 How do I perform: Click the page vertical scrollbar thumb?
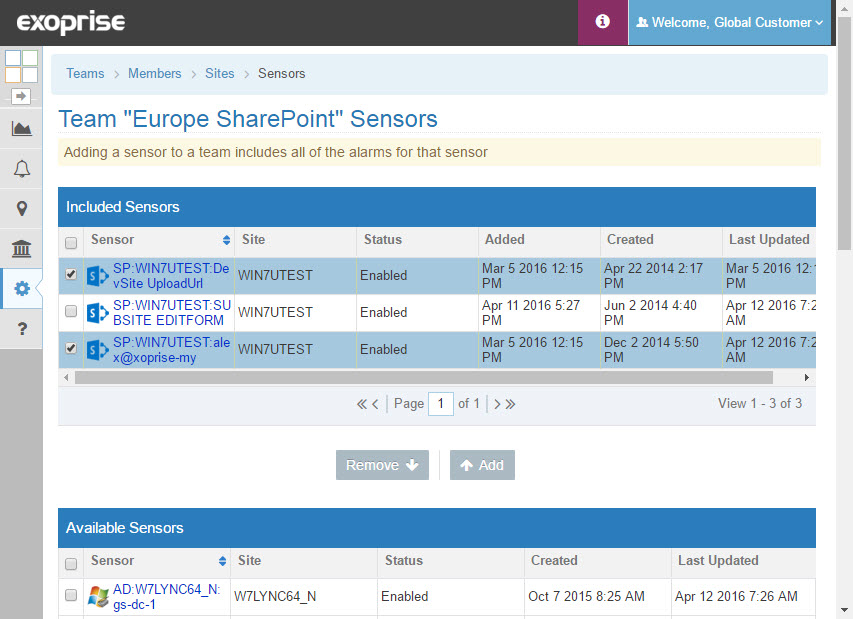(x=844, y=133)
